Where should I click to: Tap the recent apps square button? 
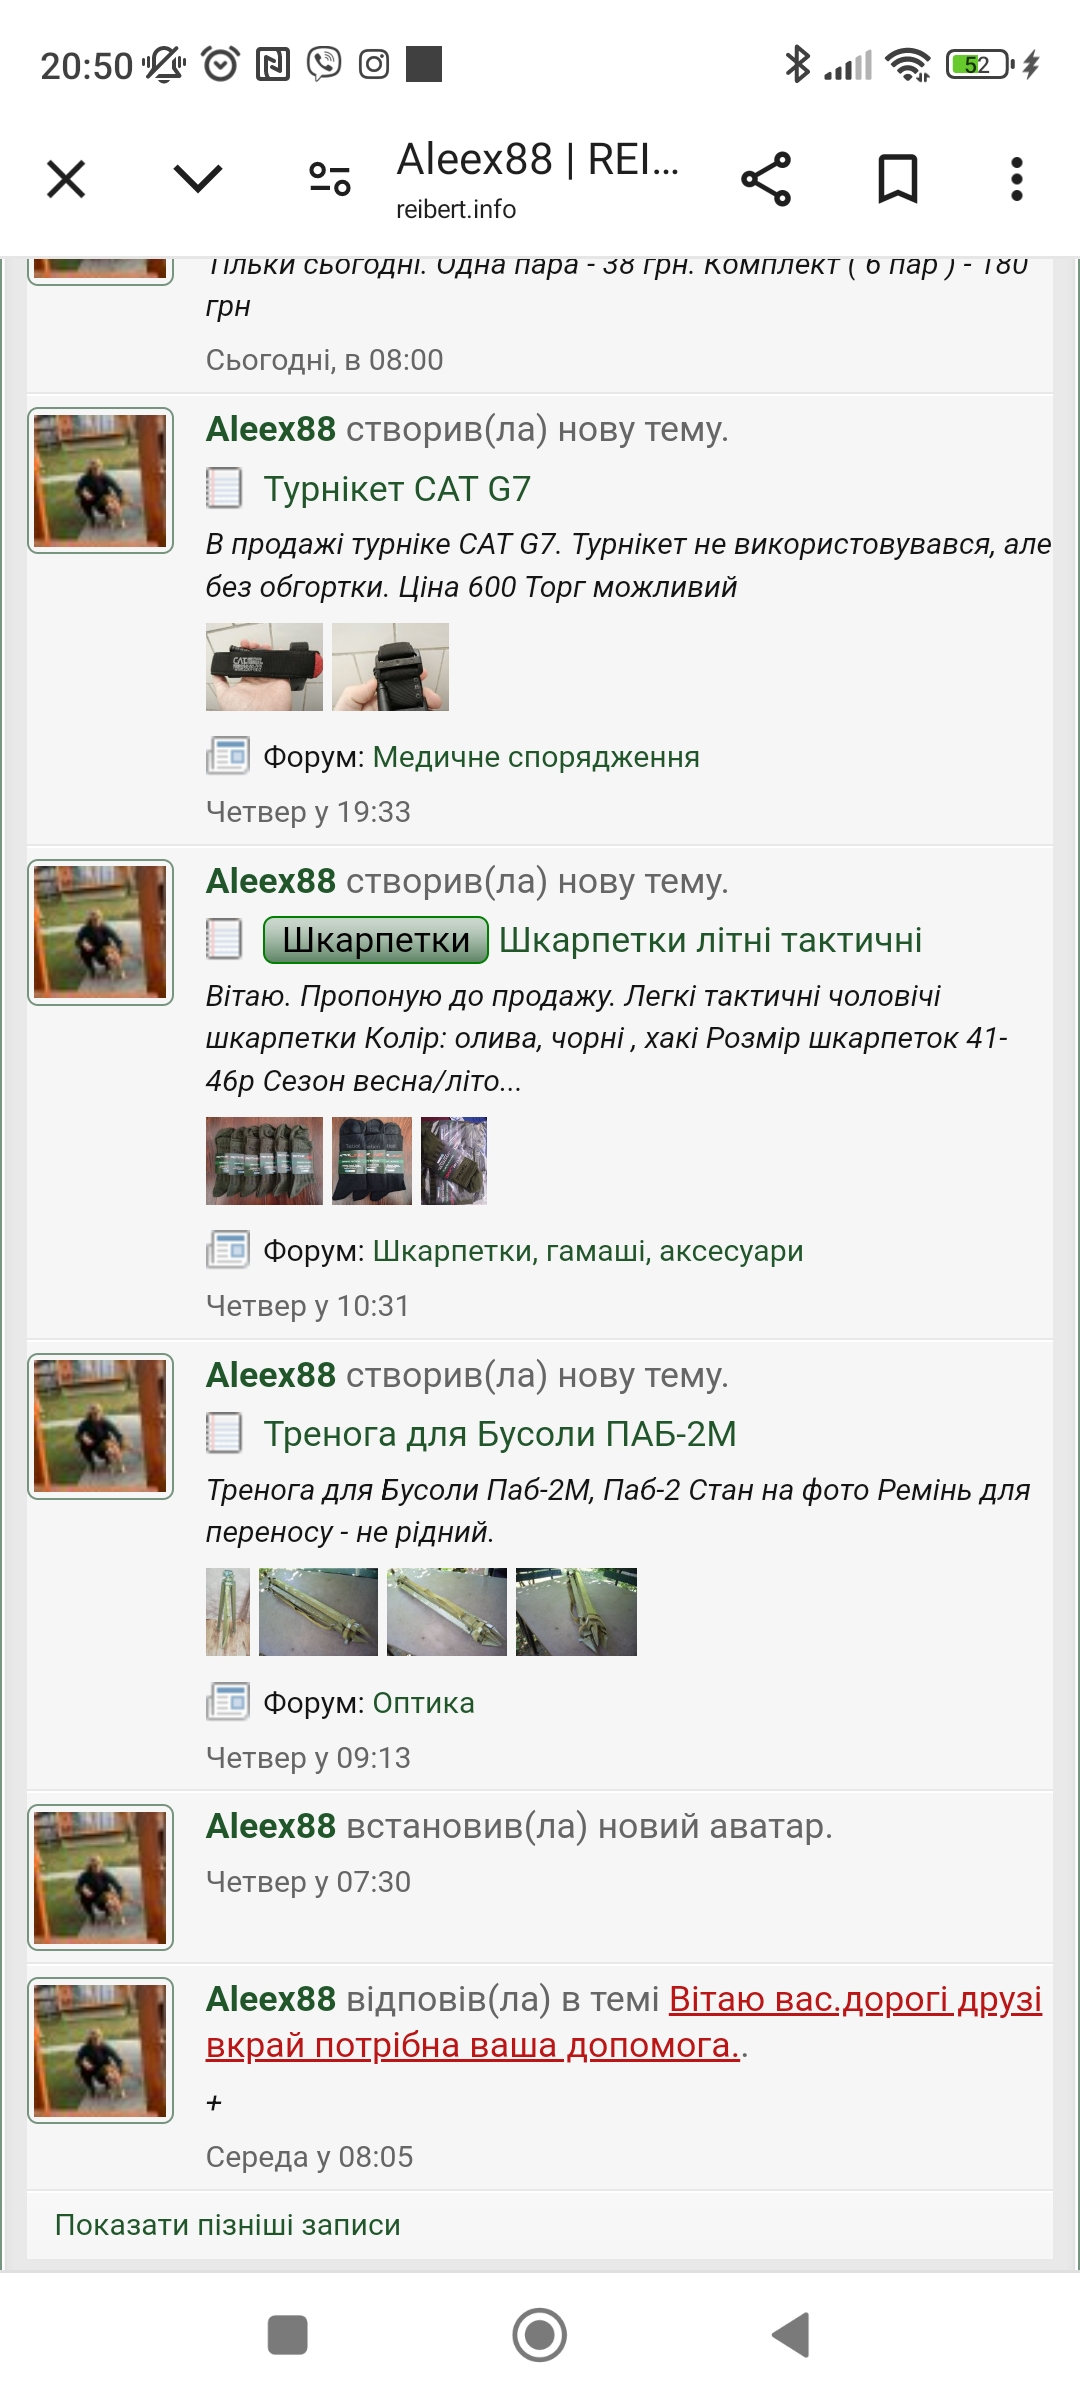288,2335
